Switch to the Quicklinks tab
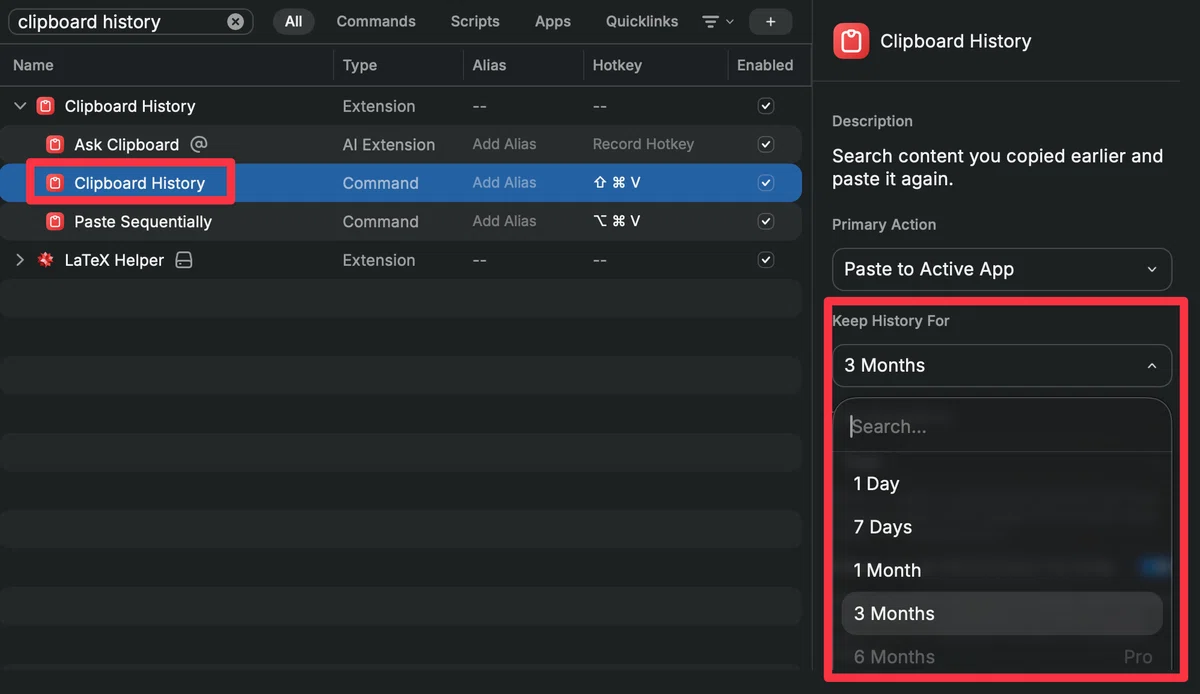The width and height of the screenshot is (1200, 694). 642,21
